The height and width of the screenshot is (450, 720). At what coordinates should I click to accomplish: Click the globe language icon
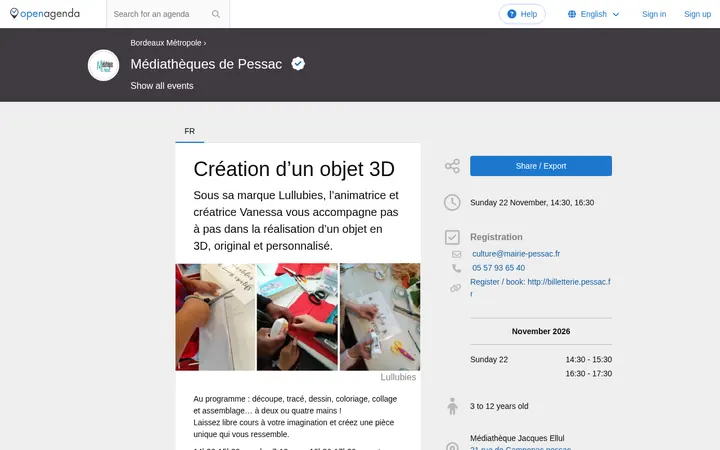[x=572, y=14]
